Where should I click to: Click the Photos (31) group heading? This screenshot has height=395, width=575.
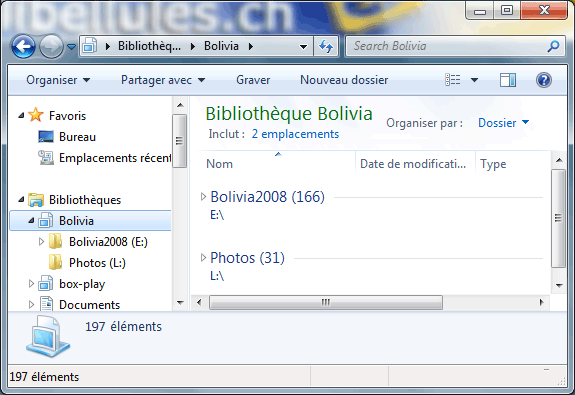[x=248, y=258]
